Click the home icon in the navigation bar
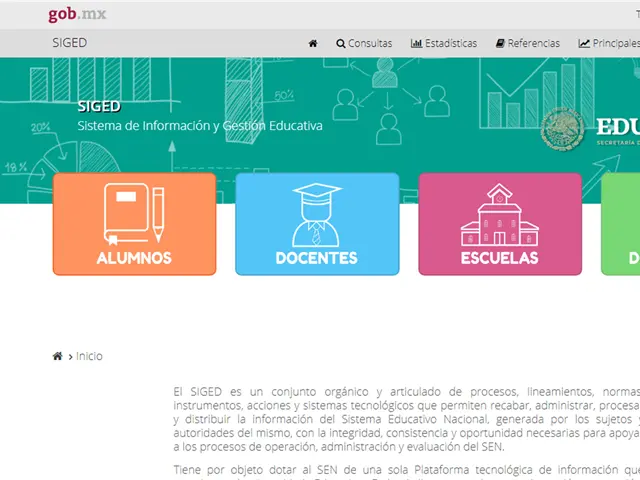 coord(313,44)
